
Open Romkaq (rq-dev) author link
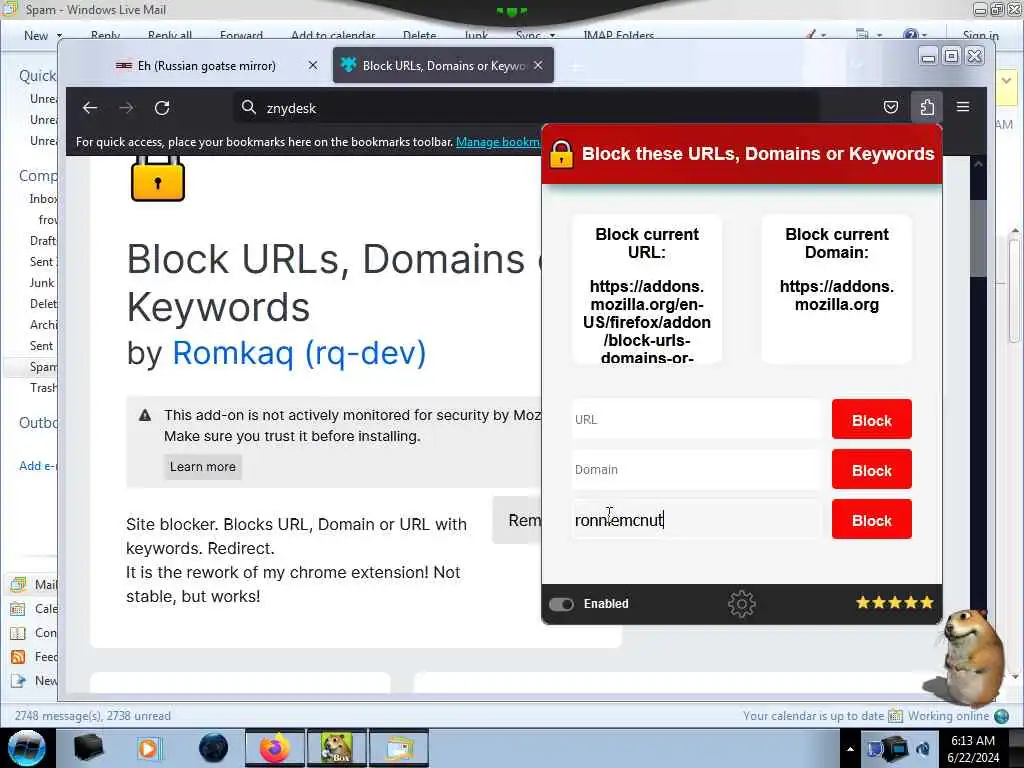pos(299,353)
